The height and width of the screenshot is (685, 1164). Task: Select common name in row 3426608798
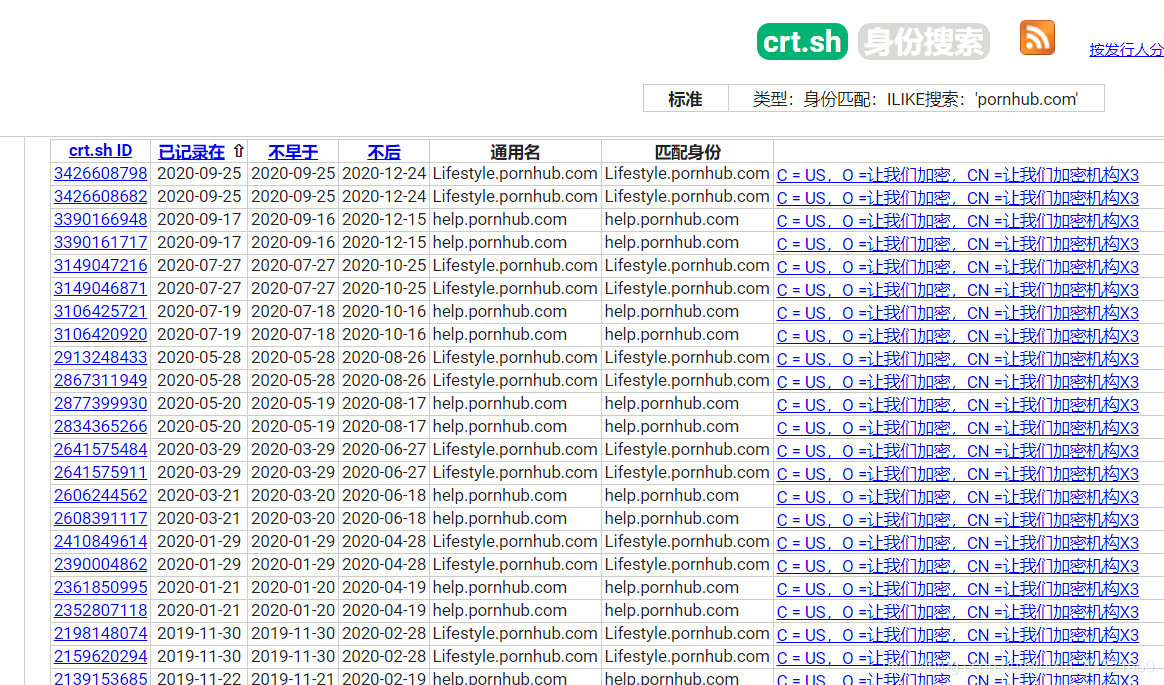(515, 174)
